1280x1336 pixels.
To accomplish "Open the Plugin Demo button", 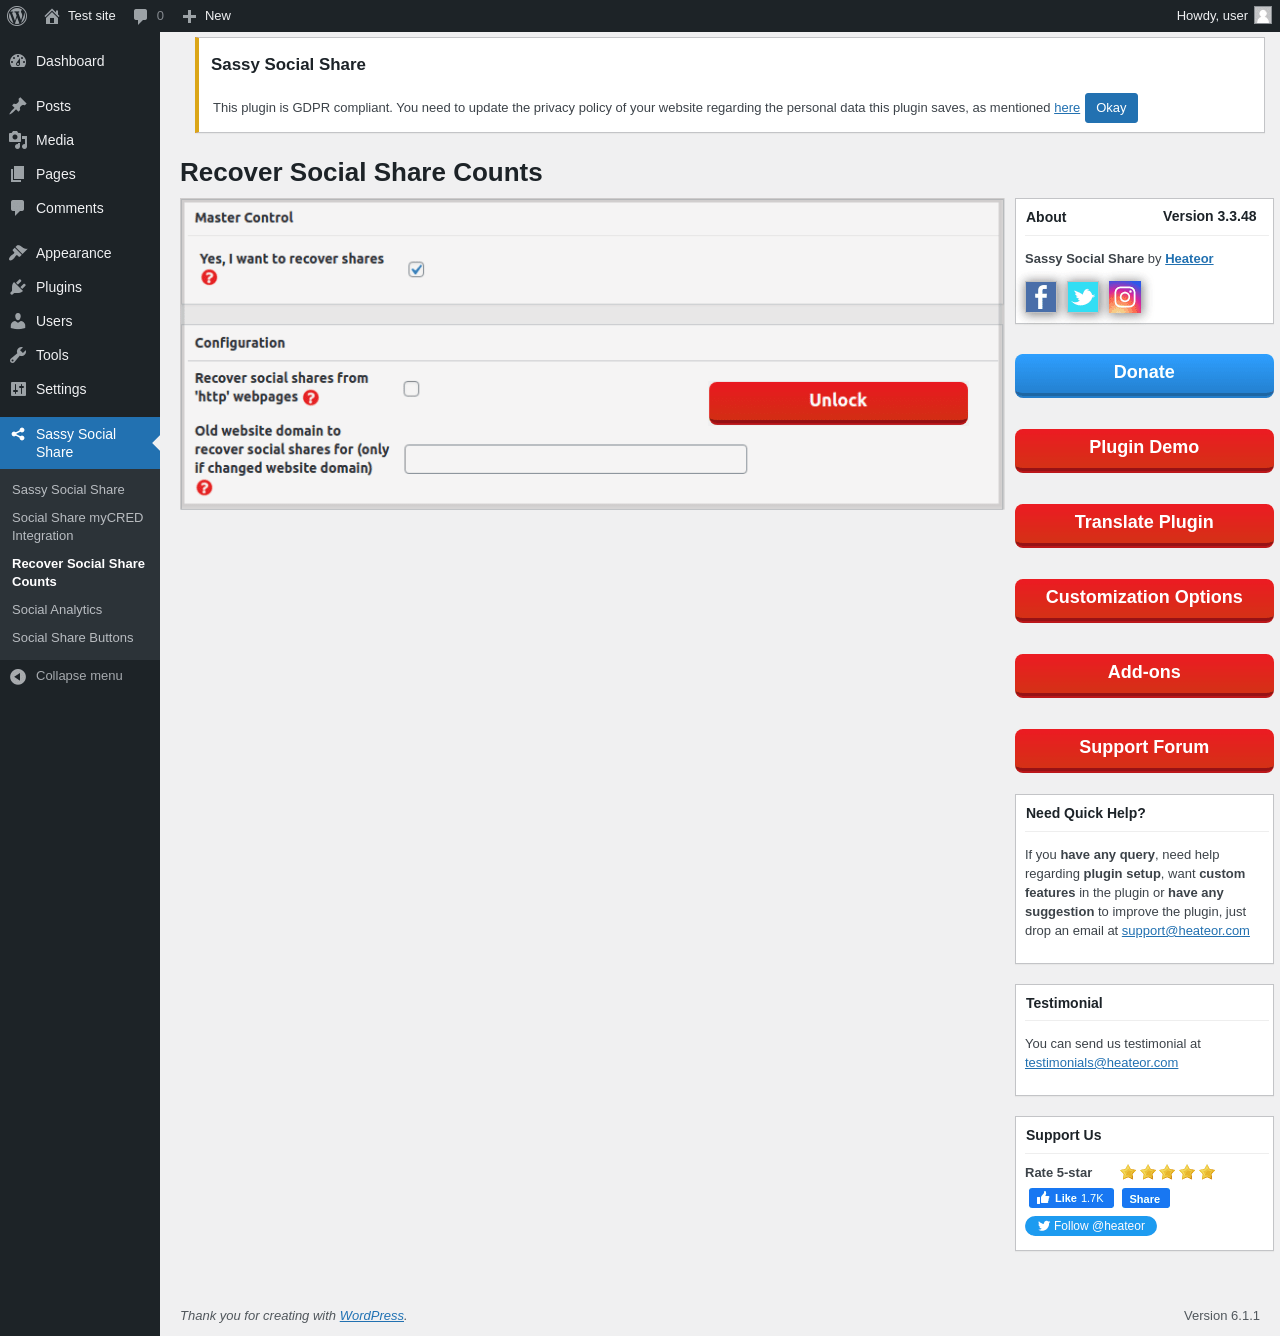I will coord(1144,450).
